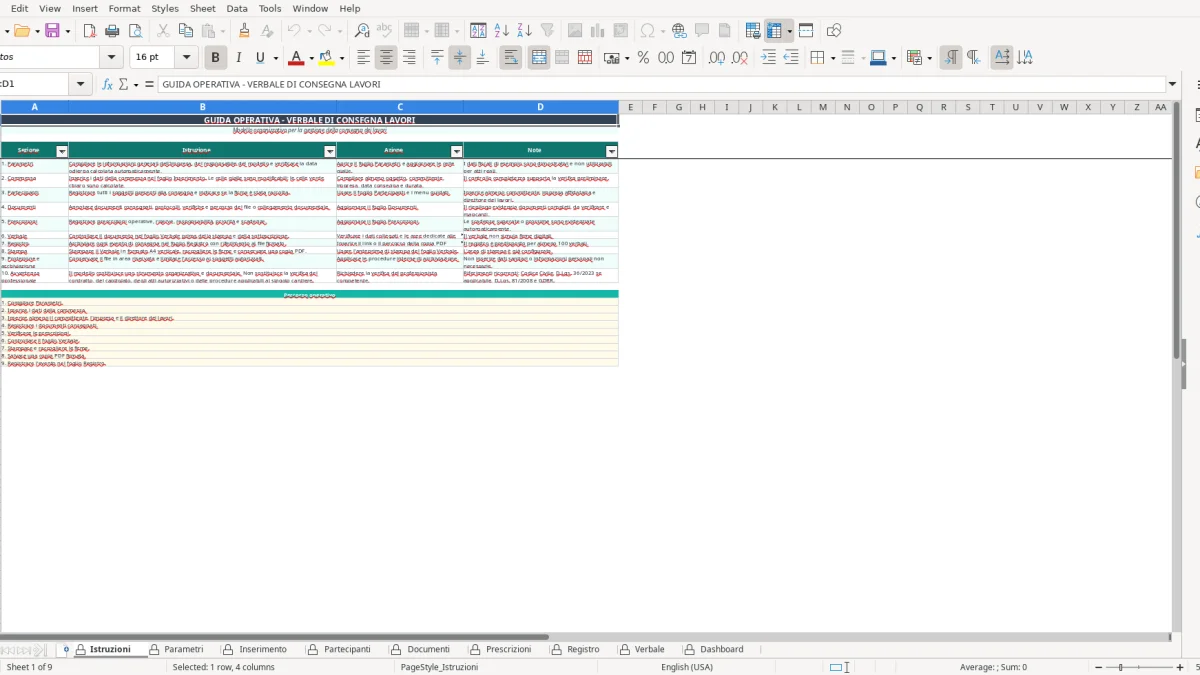This screenshot has width=1200, height=675.
Task: Click the Add Decimal Place icon
Action: (x=716, y=58)
